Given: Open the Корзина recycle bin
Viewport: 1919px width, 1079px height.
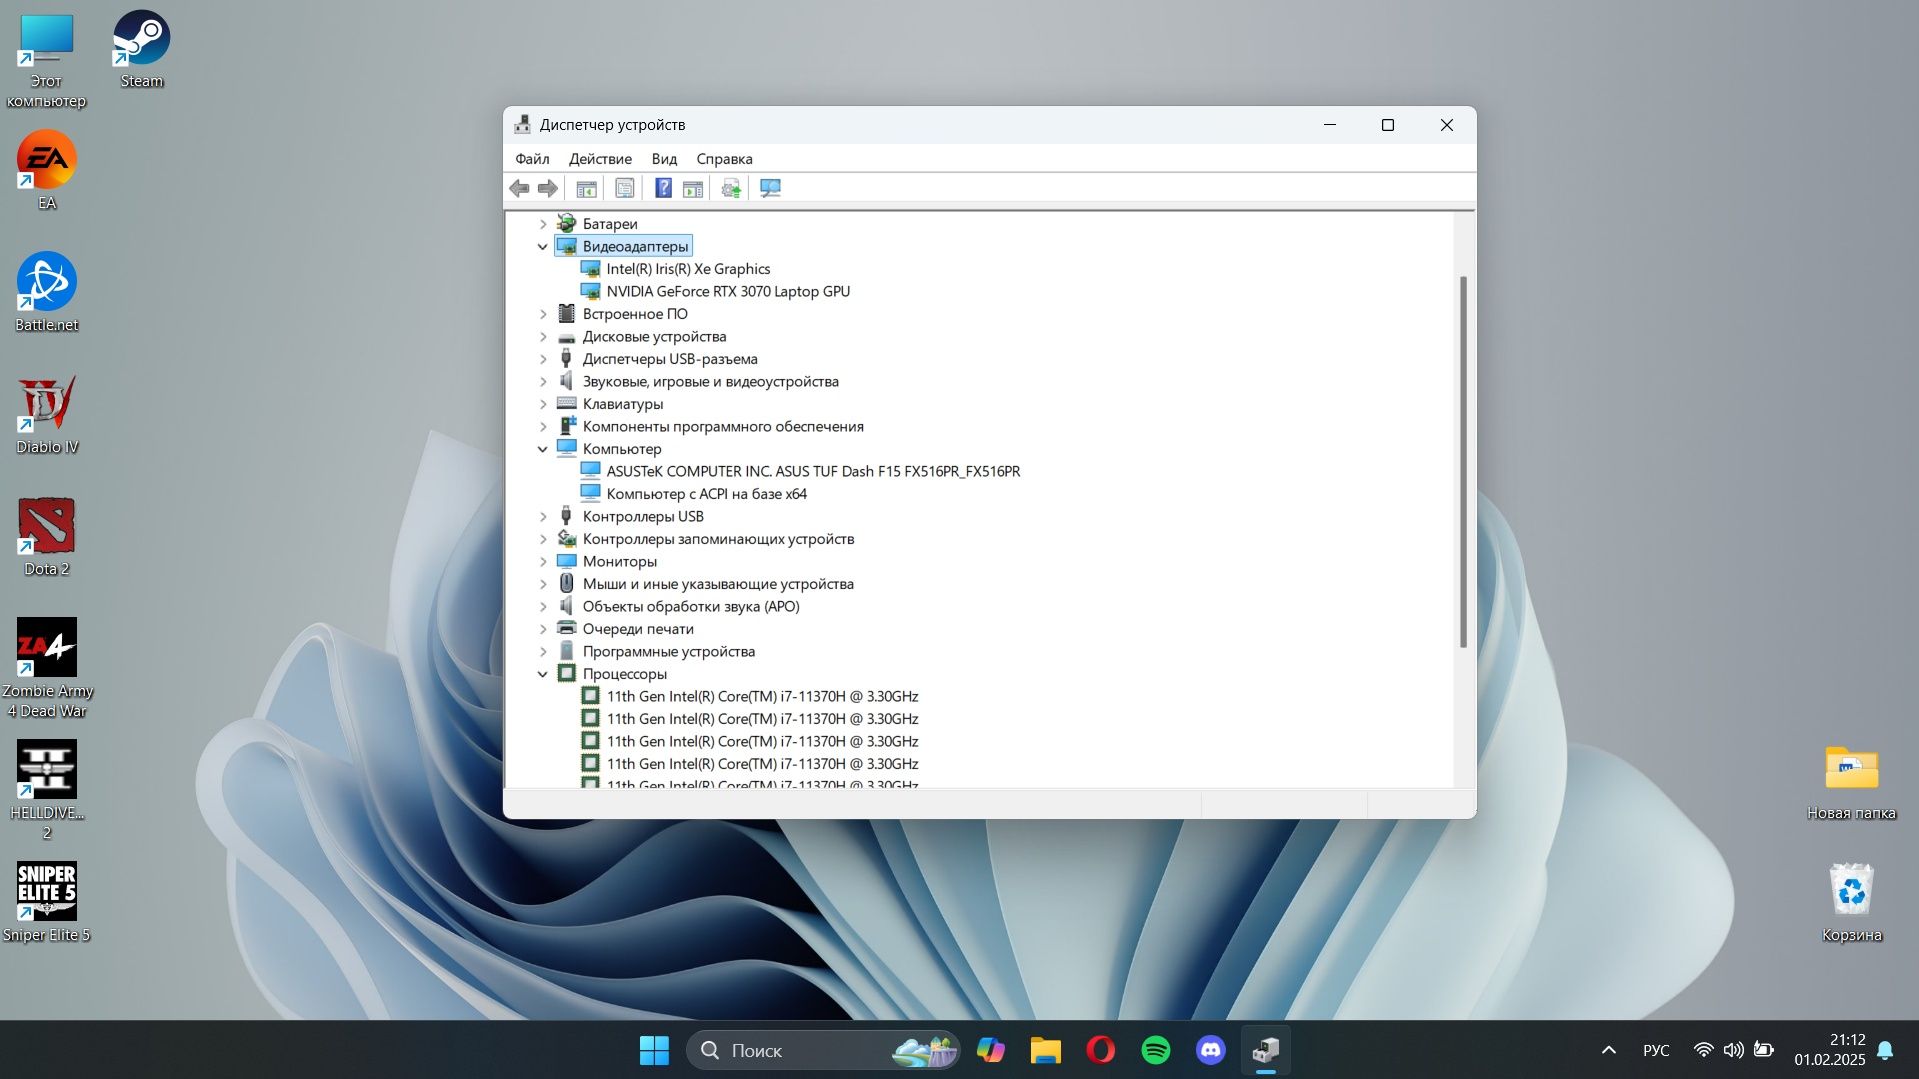Looking at the screenshot, I should pos(1851,903).
